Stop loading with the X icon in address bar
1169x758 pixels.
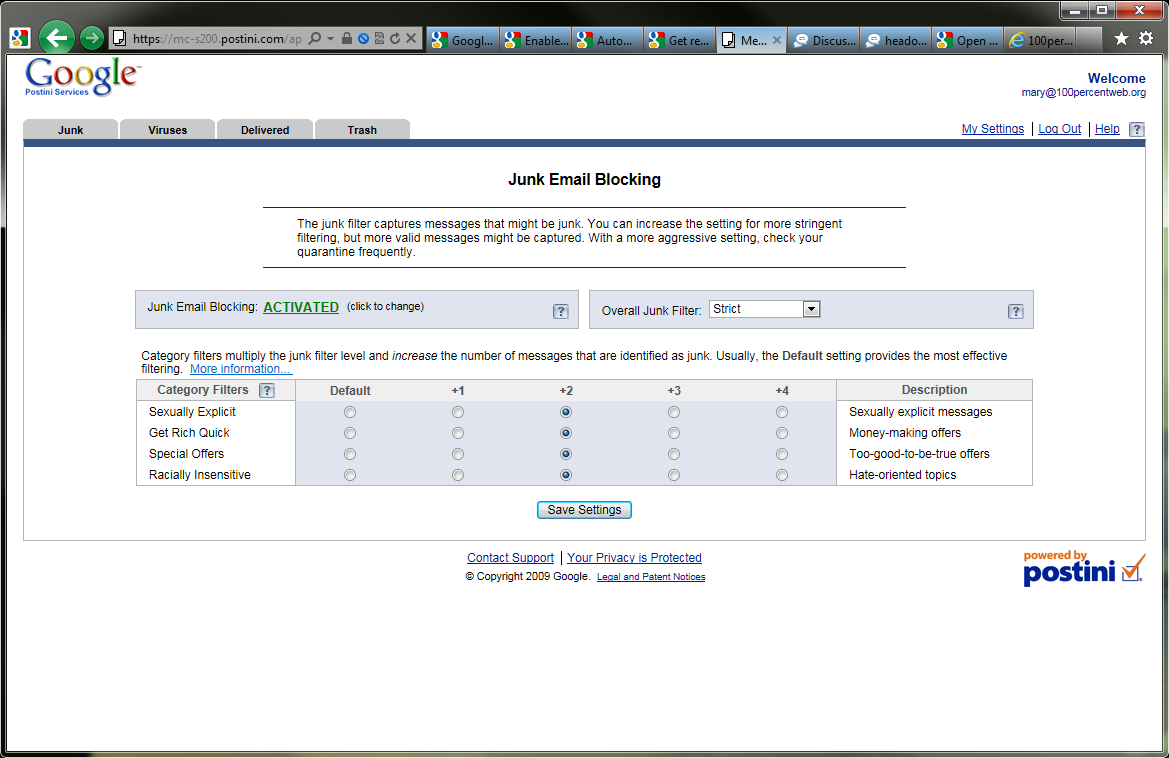coord(411,39)
